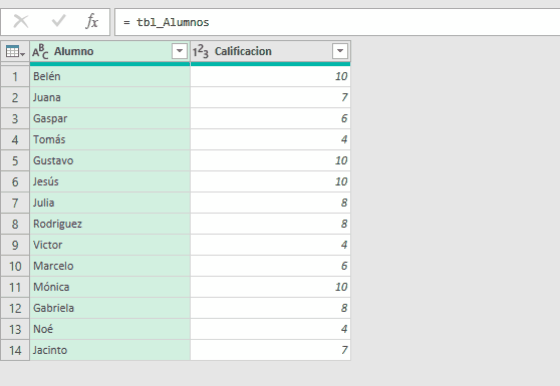Select the cell containing Noé

[110, 329]
